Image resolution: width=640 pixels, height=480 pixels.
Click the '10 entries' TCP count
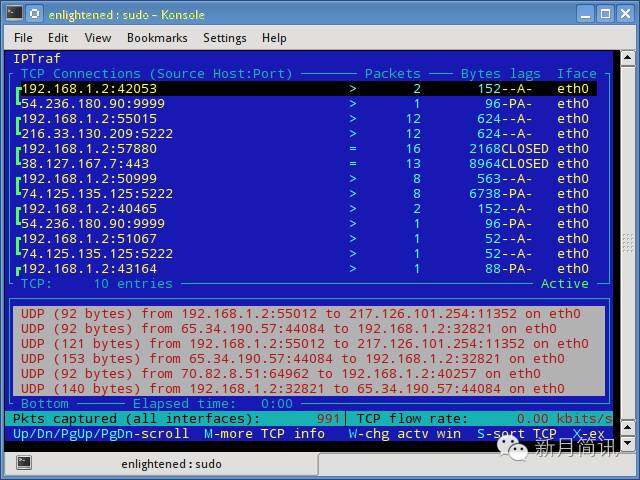133,284
